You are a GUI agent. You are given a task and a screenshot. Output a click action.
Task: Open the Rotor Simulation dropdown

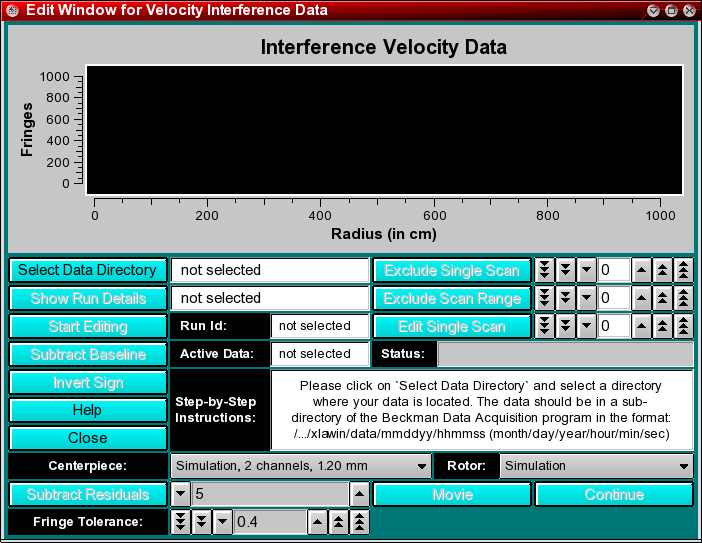coord(596,466)
